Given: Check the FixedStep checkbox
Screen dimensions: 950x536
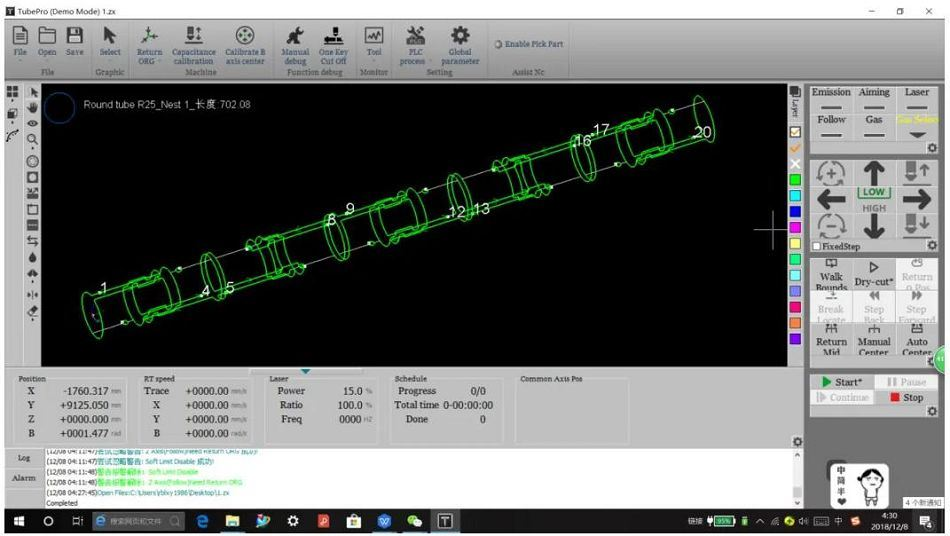Looking at the screenshot, I should point(817,246).
